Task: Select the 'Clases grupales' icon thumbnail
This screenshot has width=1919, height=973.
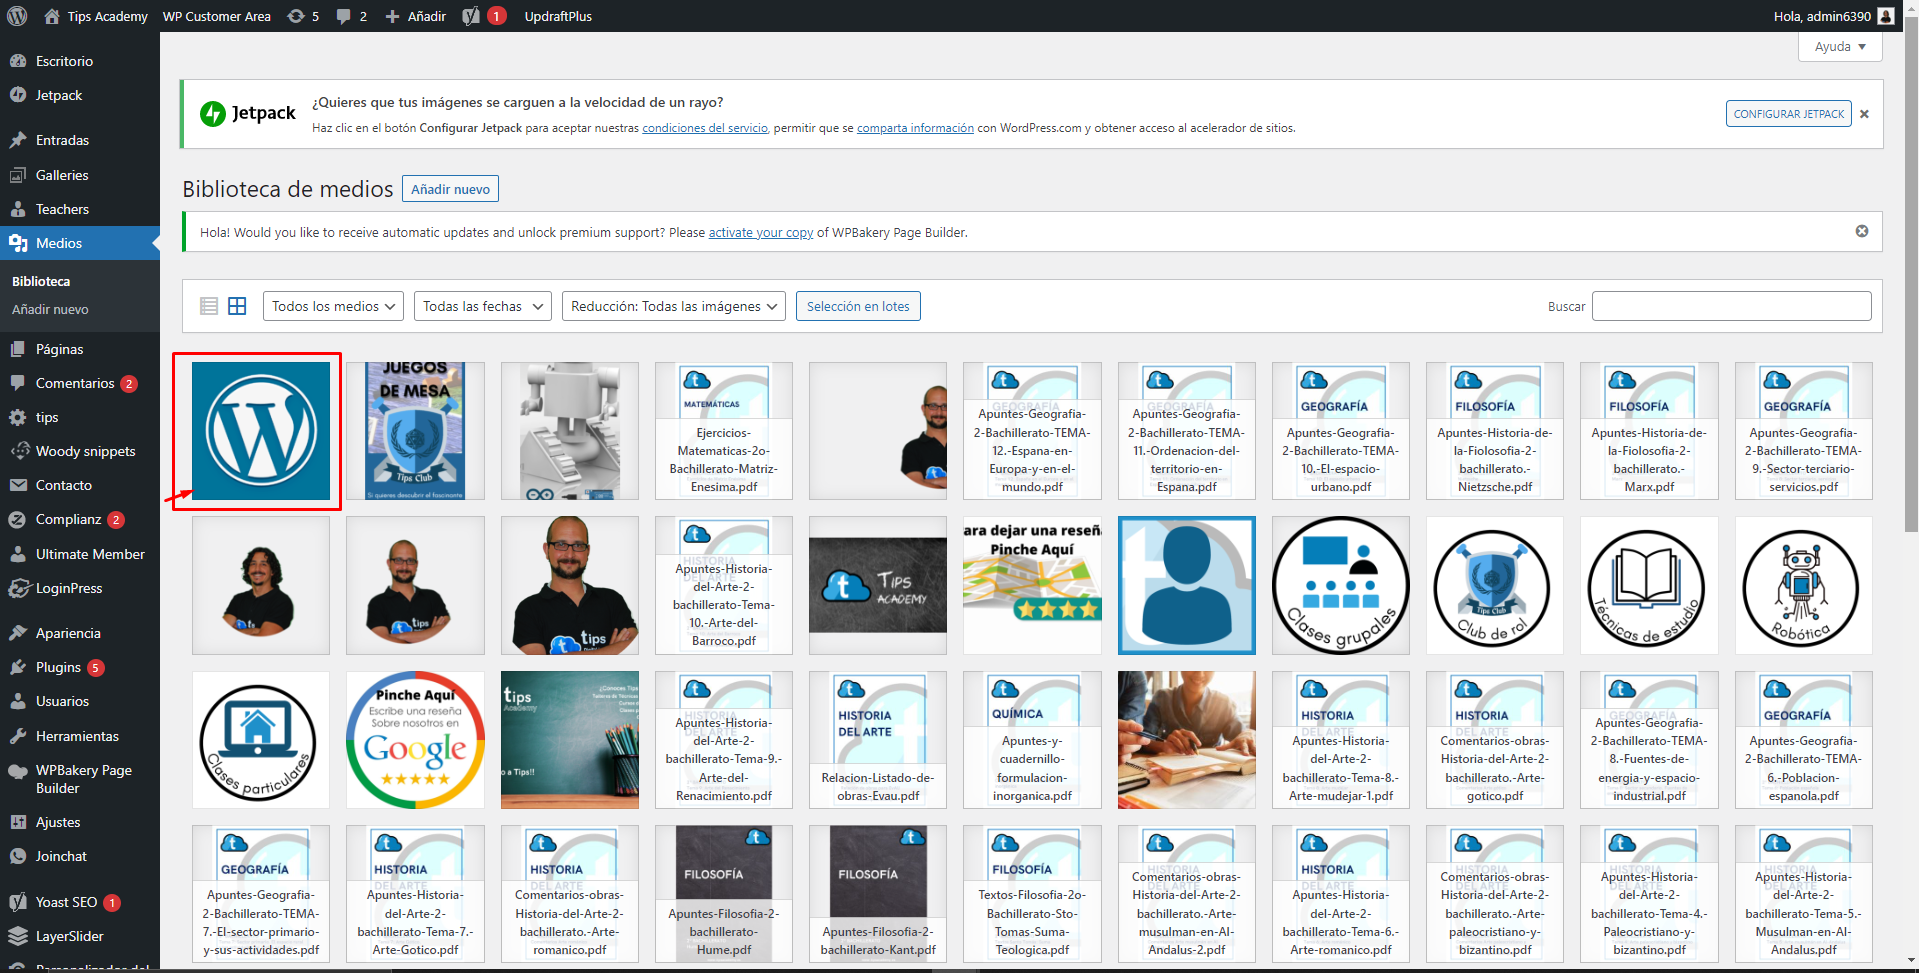Action: (1341, 585)
